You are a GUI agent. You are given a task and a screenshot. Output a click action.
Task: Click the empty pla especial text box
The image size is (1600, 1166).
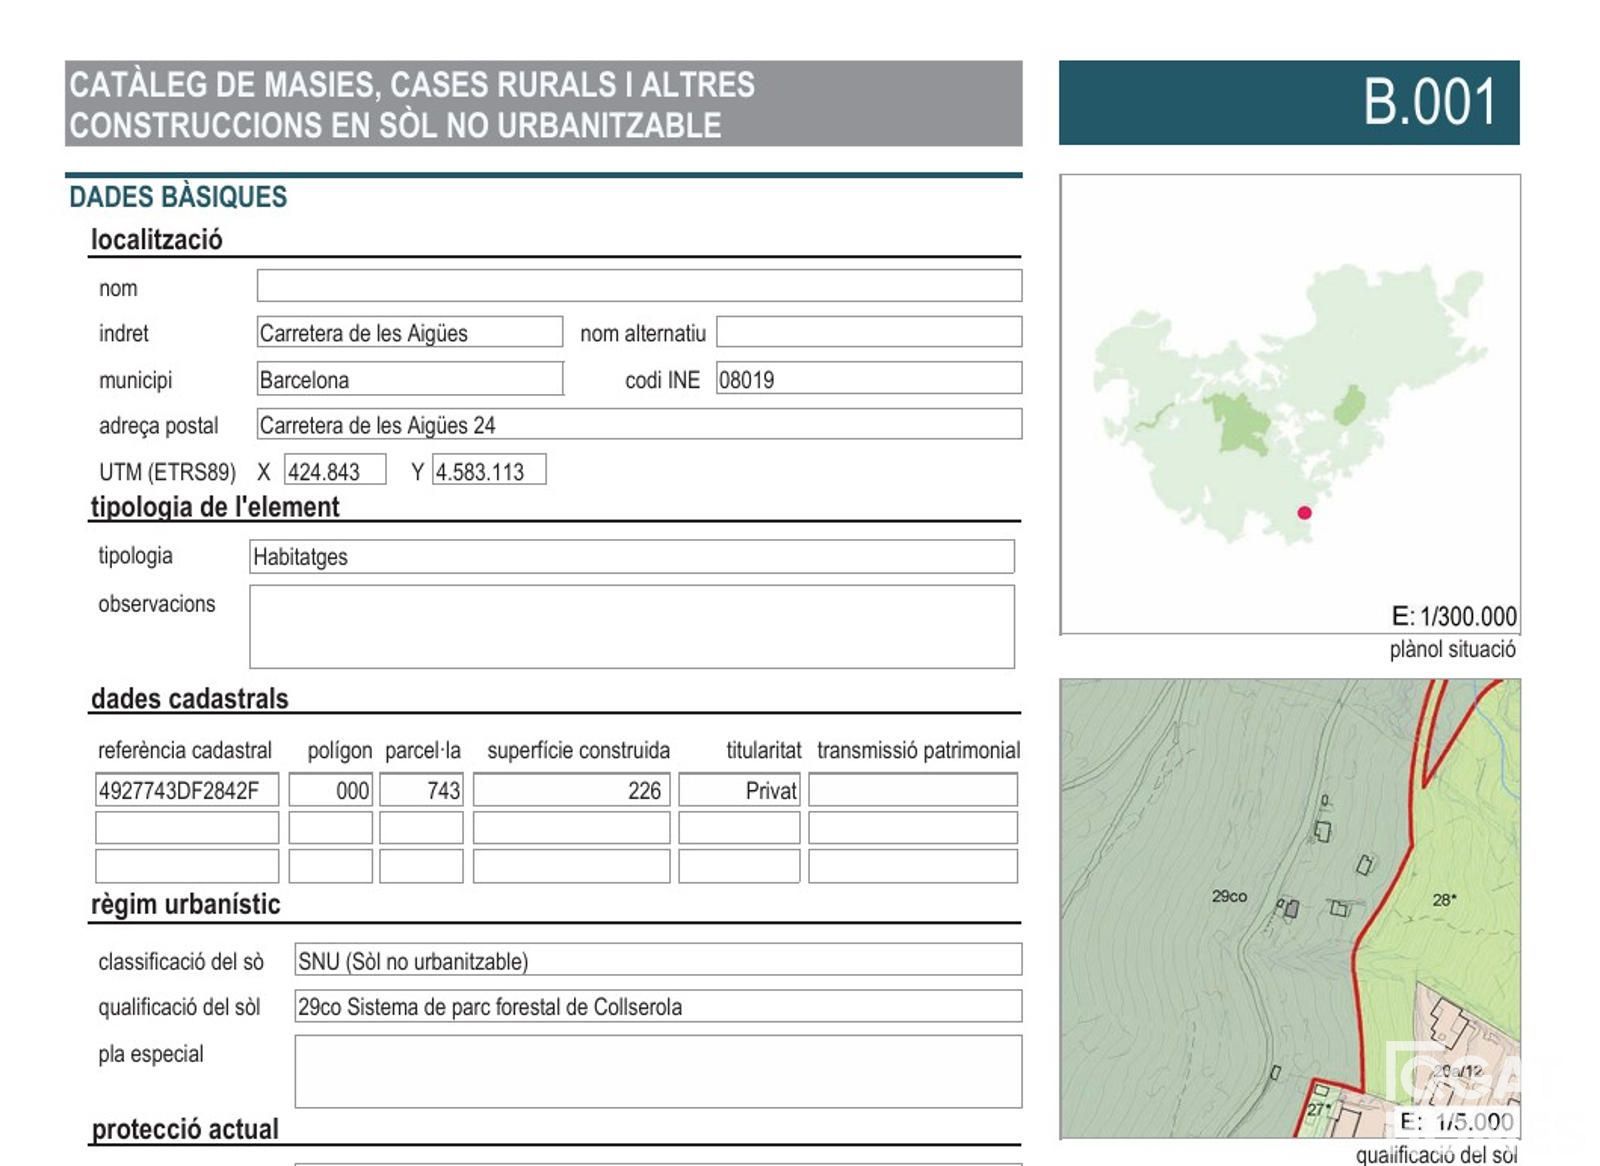[x=657, y=1071]
